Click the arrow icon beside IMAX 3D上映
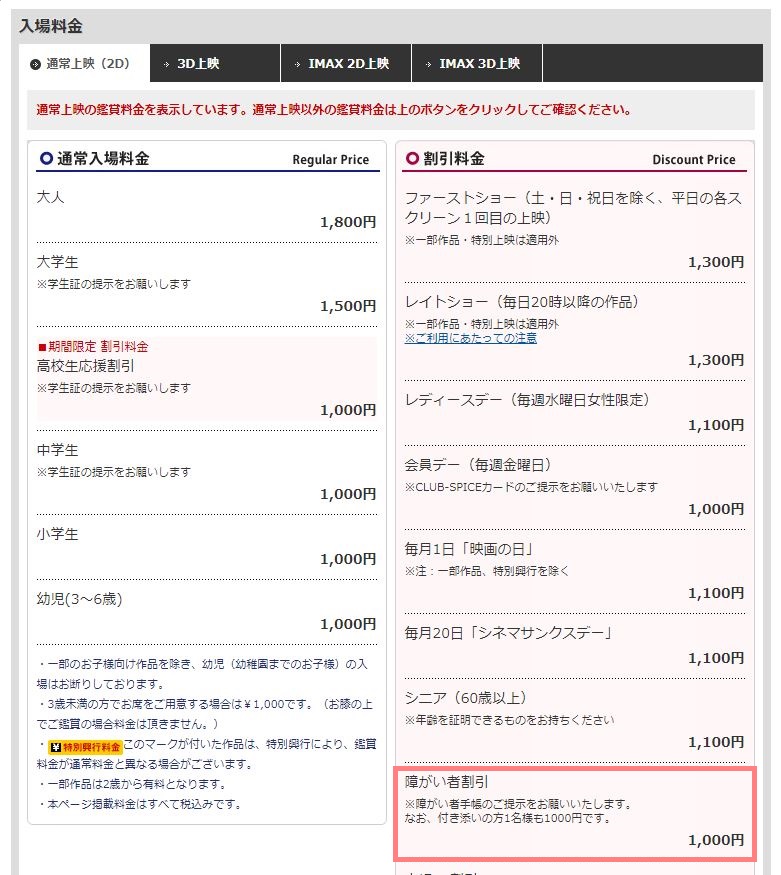 [428, 64]
